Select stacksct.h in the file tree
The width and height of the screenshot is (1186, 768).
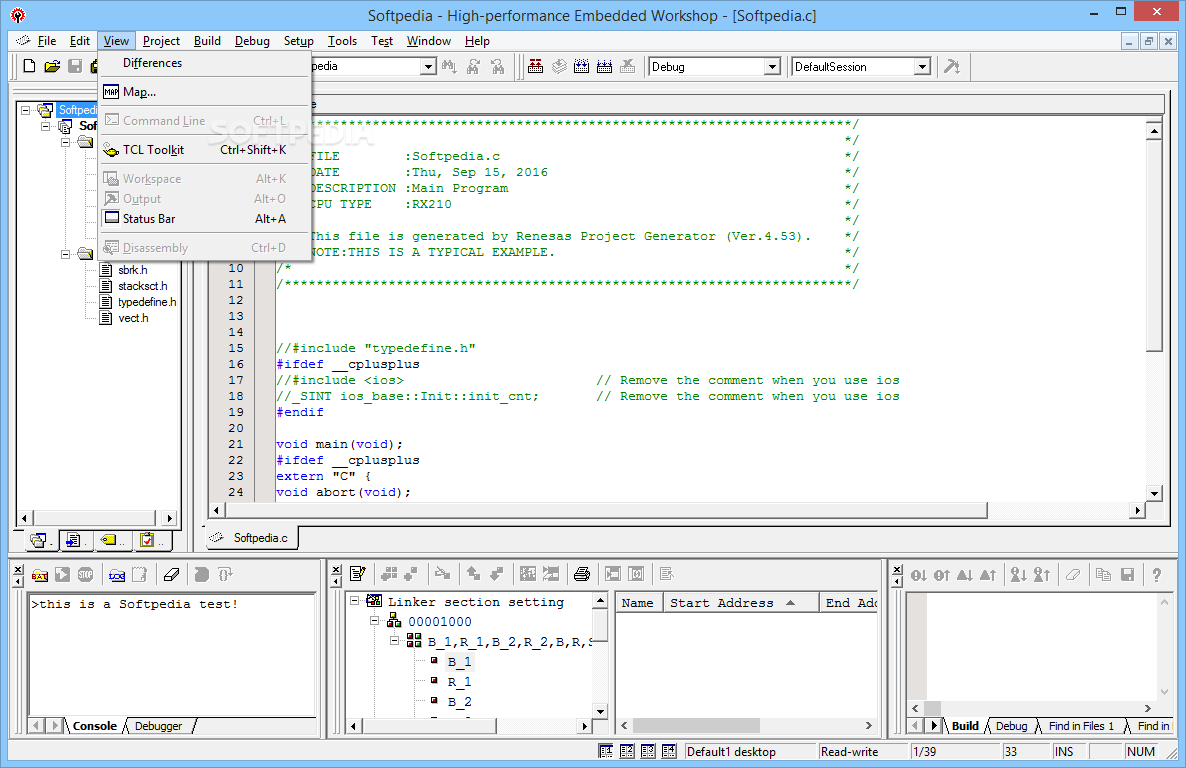tap(142, 286)
